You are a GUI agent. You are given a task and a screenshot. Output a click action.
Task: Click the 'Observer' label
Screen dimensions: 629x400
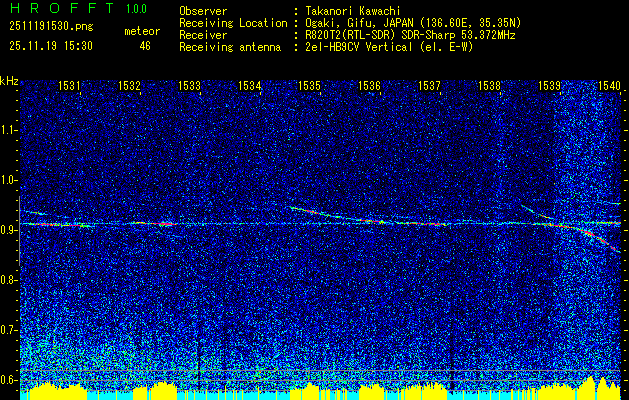tap(203, 11)
